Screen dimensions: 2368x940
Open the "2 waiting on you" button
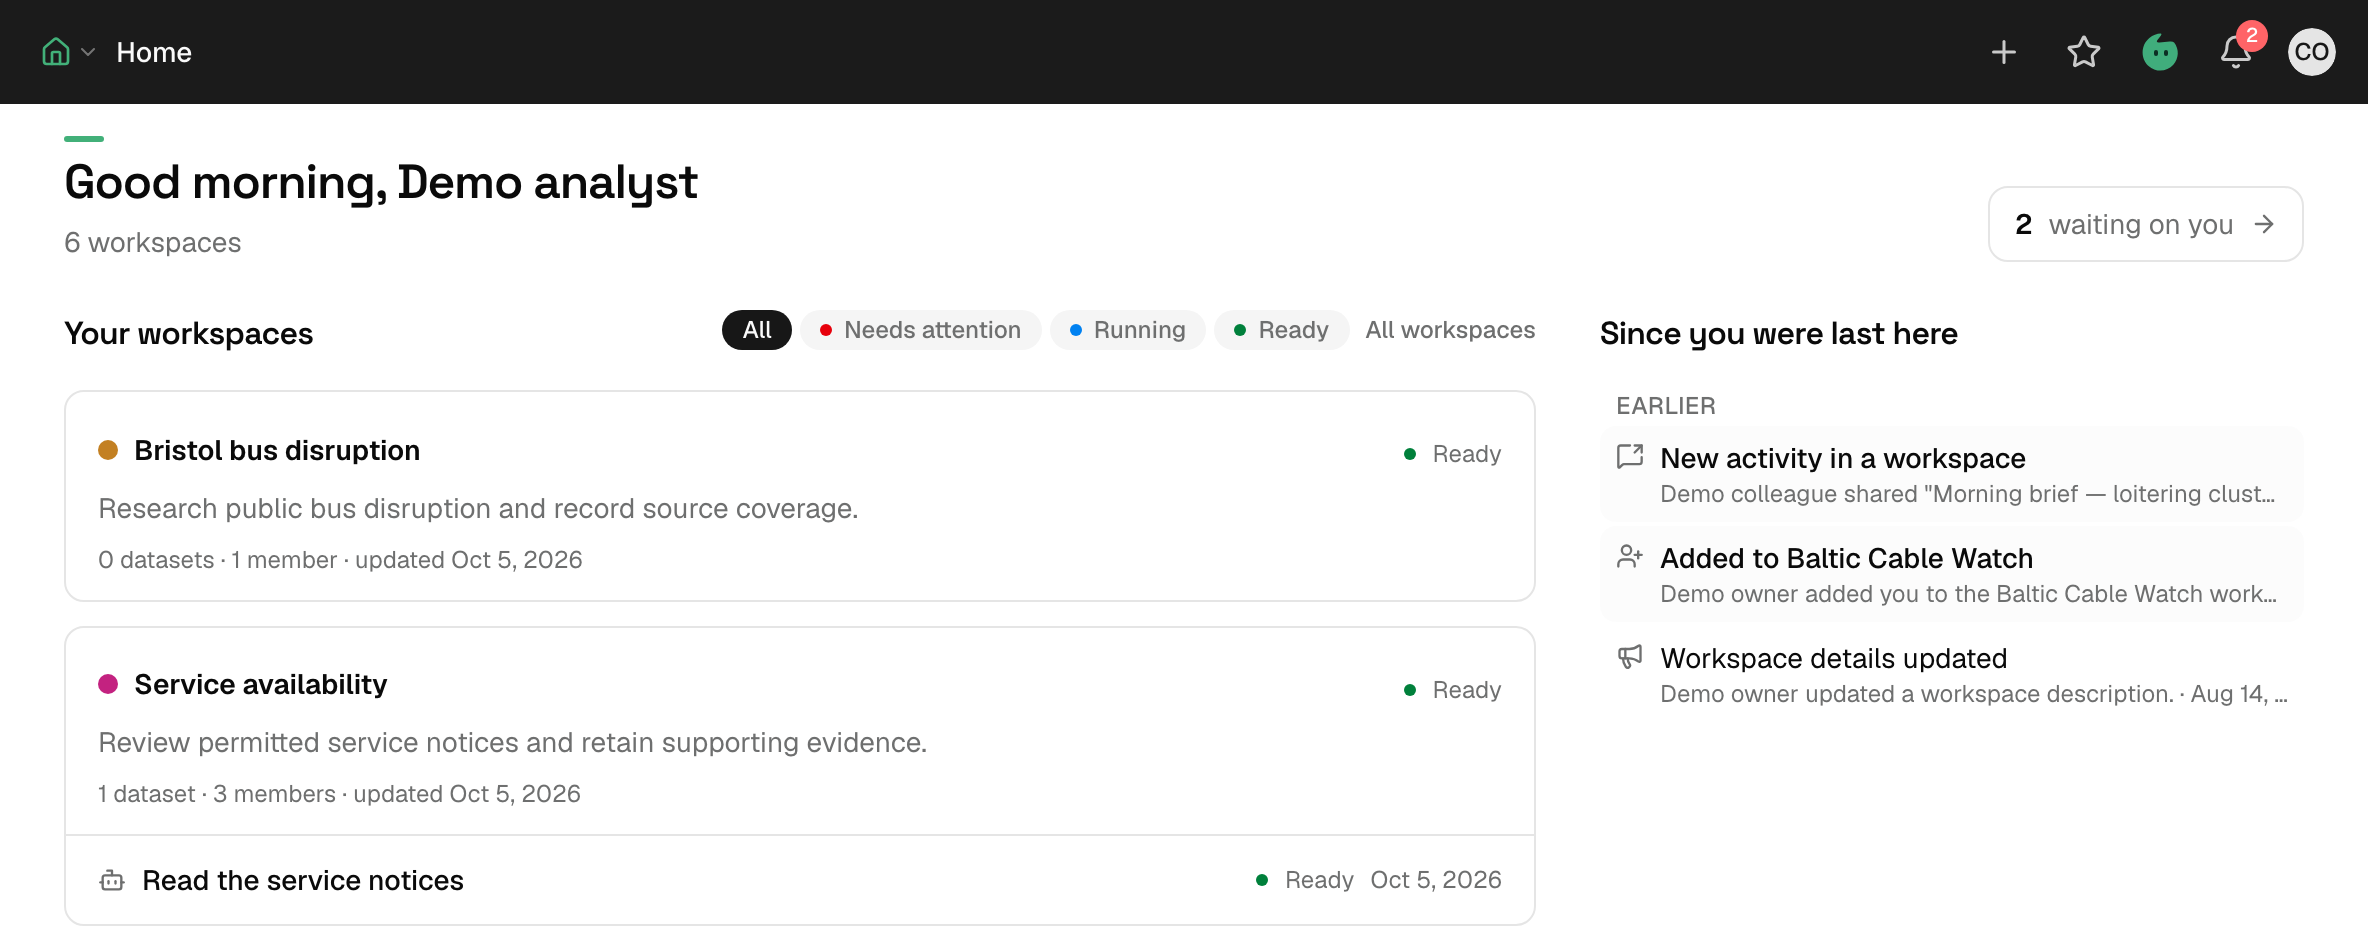pos(2145,224)
